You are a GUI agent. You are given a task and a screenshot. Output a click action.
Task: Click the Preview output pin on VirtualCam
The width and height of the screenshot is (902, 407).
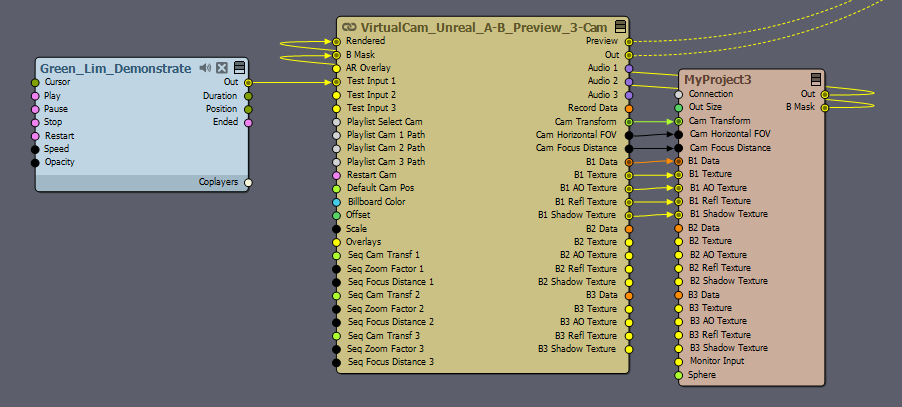(629, 41)
